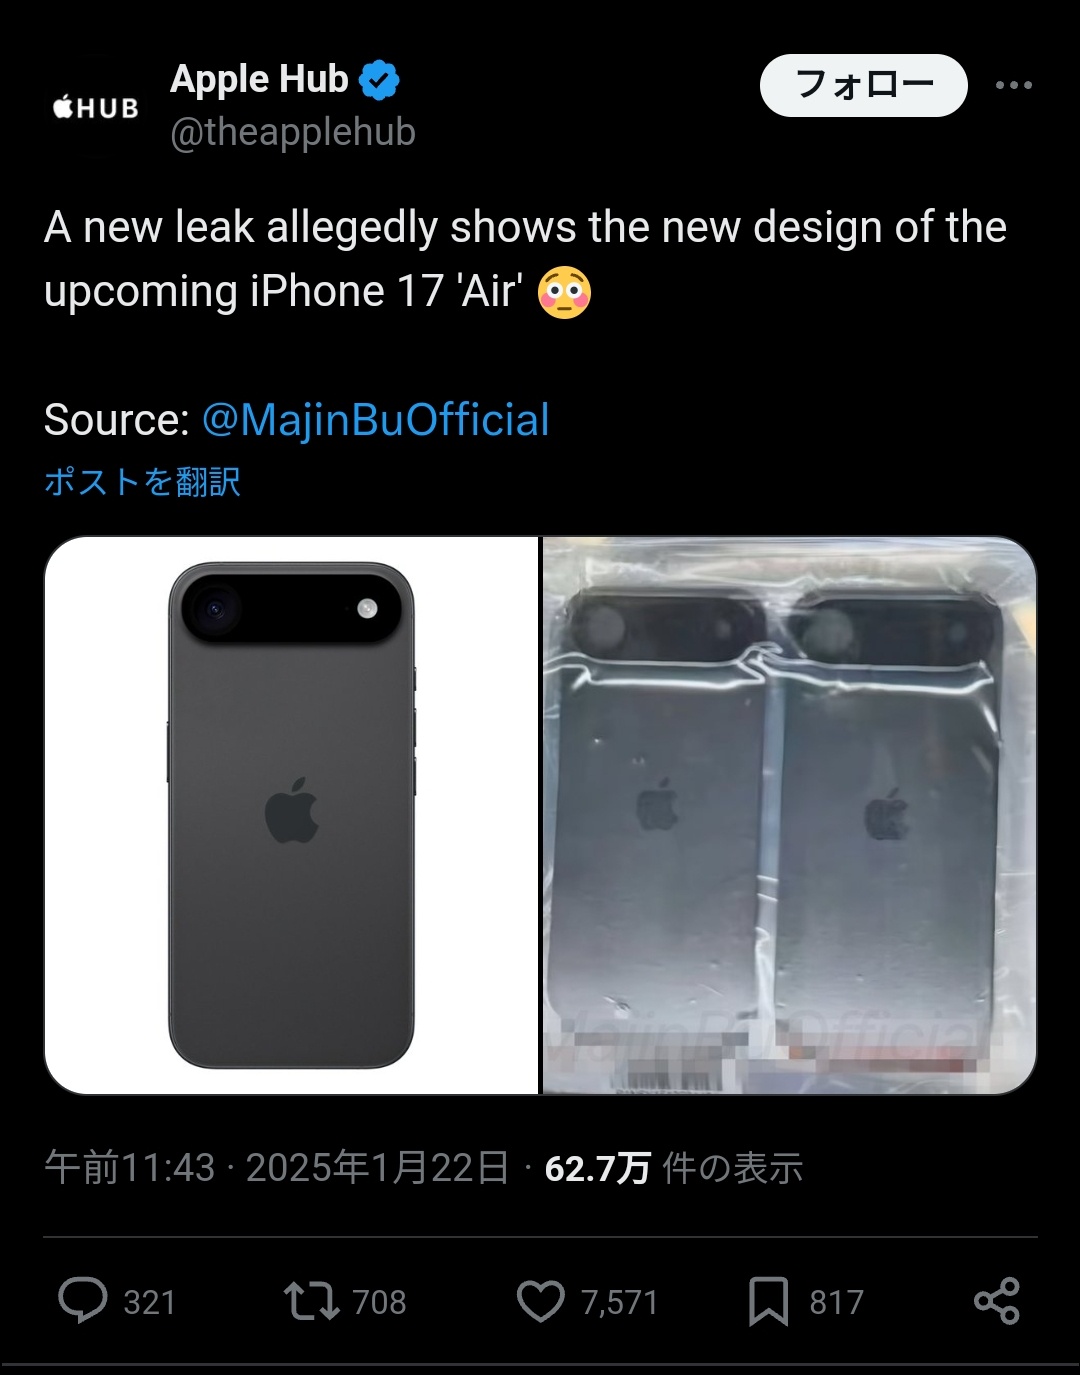Repost using the retweet arrows icon
Viewport: 1080px width, 1375px height.
pos(312,1301)
